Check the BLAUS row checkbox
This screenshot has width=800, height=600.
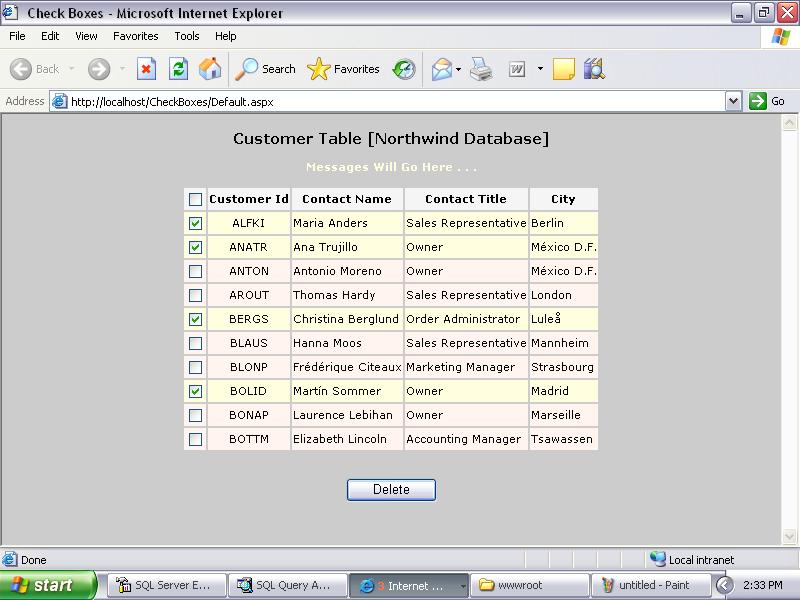195,343
